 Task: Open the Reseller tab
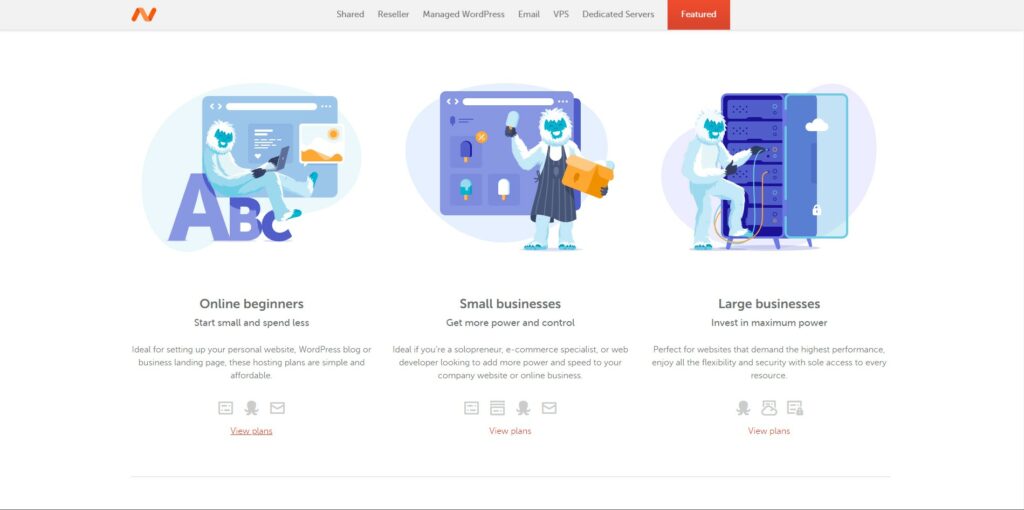pyautogui.click(x=393, y=14)
